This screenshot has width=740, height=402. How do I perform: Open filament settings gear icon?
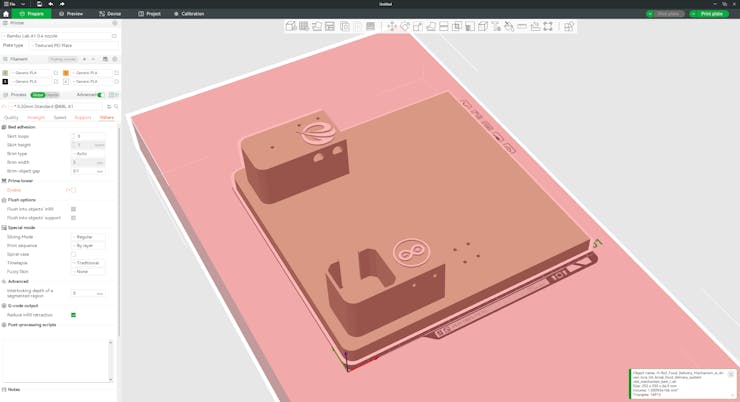click(x=115, y=59)
